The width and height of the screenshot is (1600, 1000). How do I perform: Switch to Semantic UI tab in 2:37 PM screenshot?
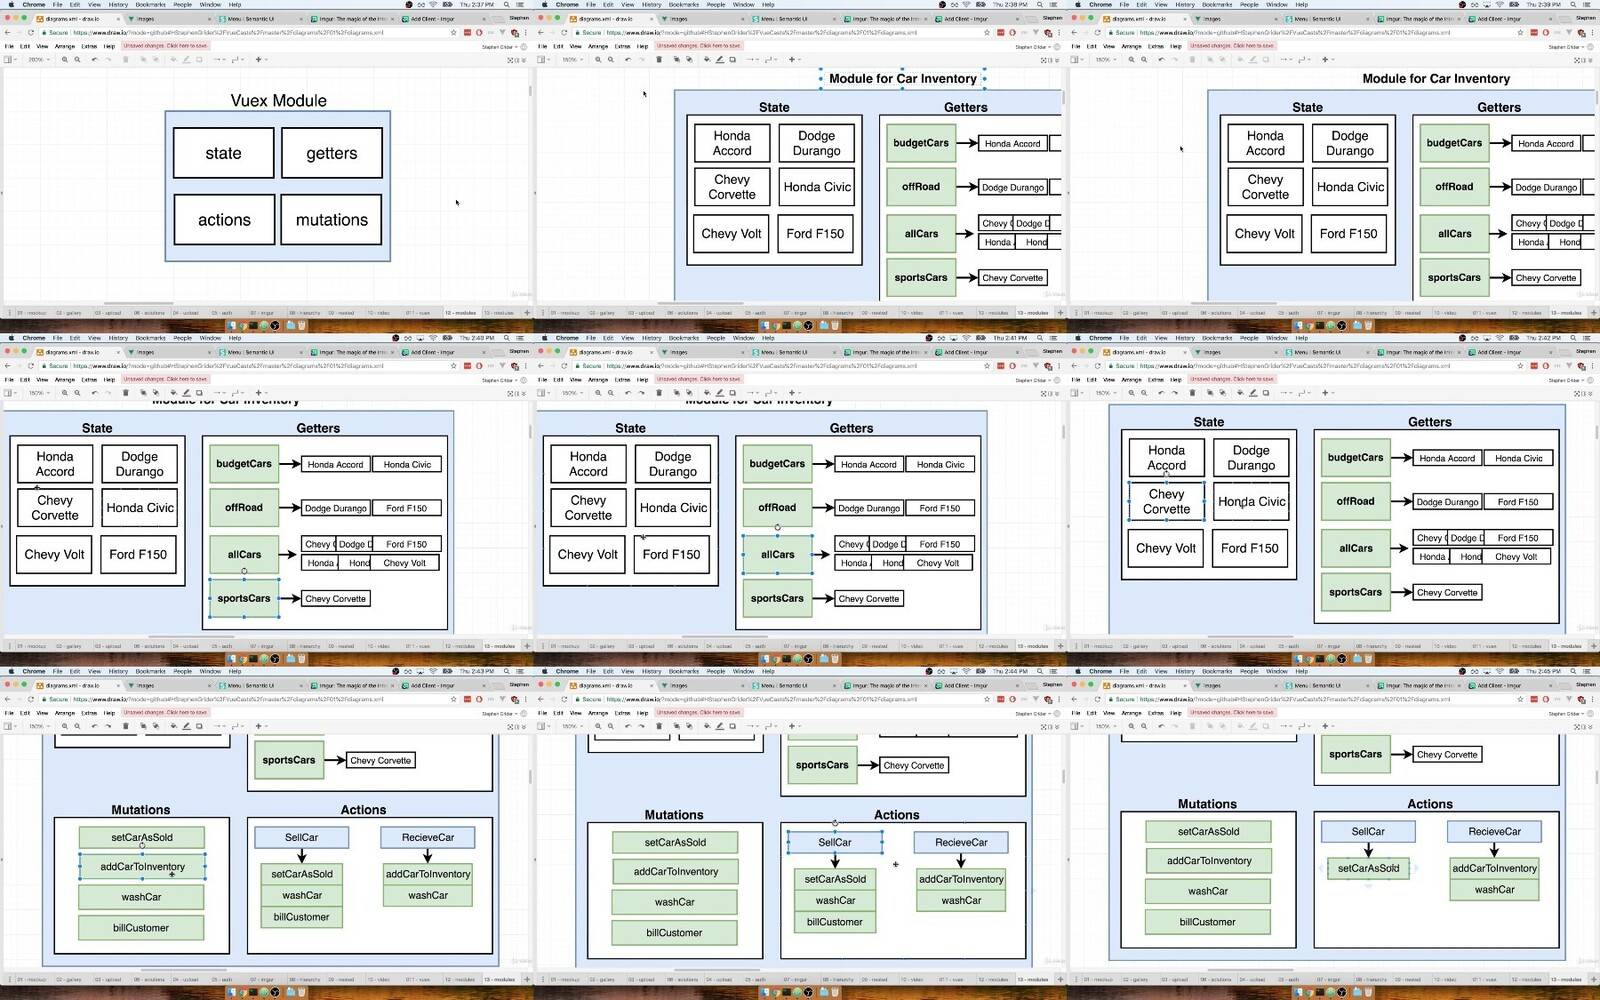(260, 19)
